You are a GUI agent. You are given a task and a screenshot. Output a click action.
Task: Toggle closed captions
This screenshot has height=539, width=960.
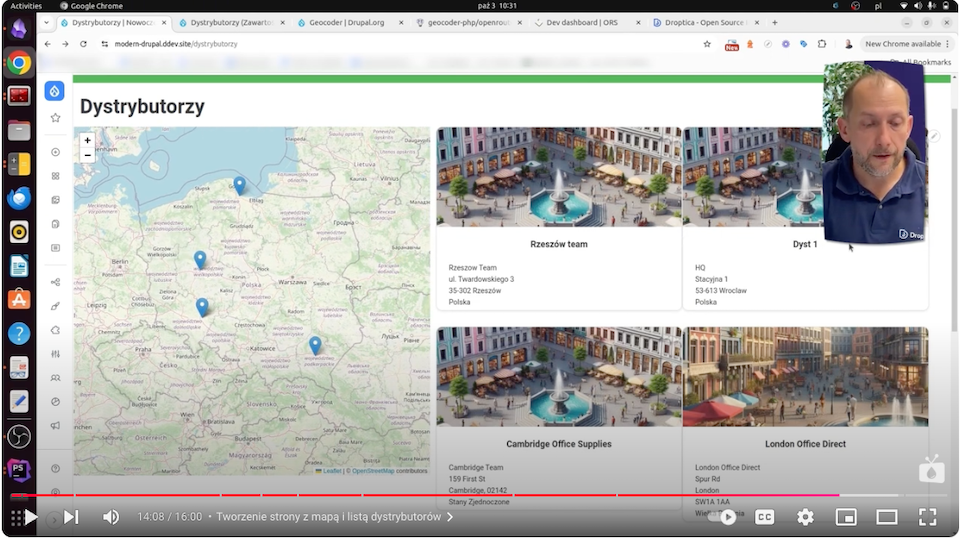tap(765, 518)
